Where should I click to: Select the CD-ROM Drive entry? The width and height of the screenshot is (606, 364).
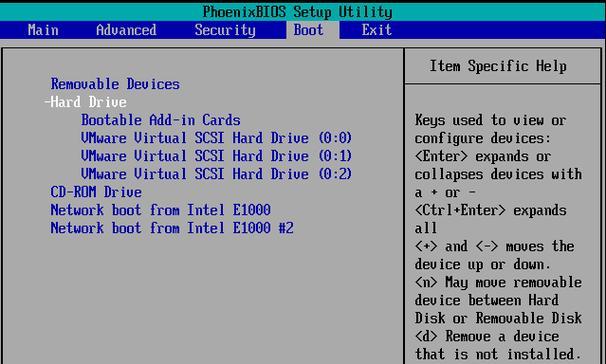[x=96, y=192]
